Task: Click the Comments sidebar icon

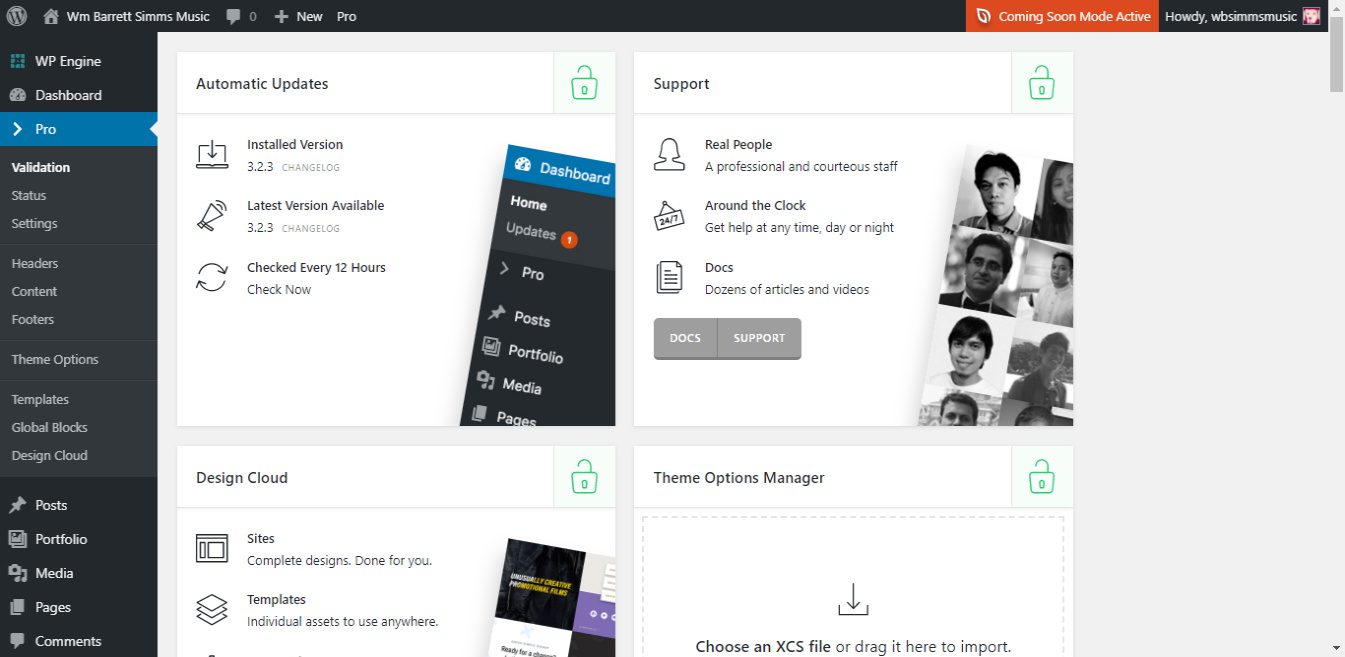Action: point(18,641)
